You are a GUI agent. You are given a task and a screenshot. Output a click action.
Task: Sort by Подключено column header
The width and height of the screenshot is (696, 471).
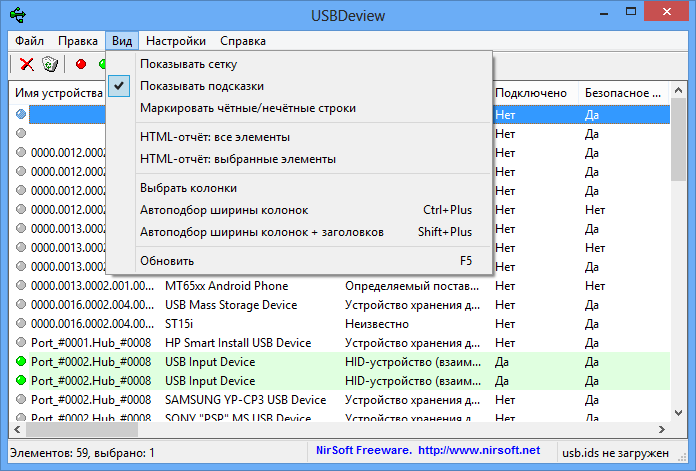point(535,93)
